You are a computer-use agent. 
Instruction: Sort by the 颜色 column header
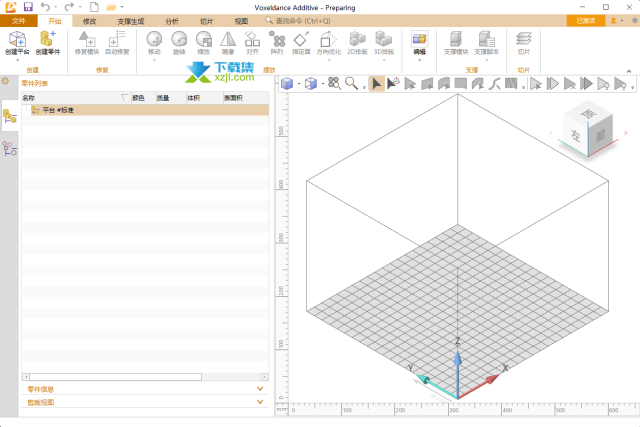[144, 98]
